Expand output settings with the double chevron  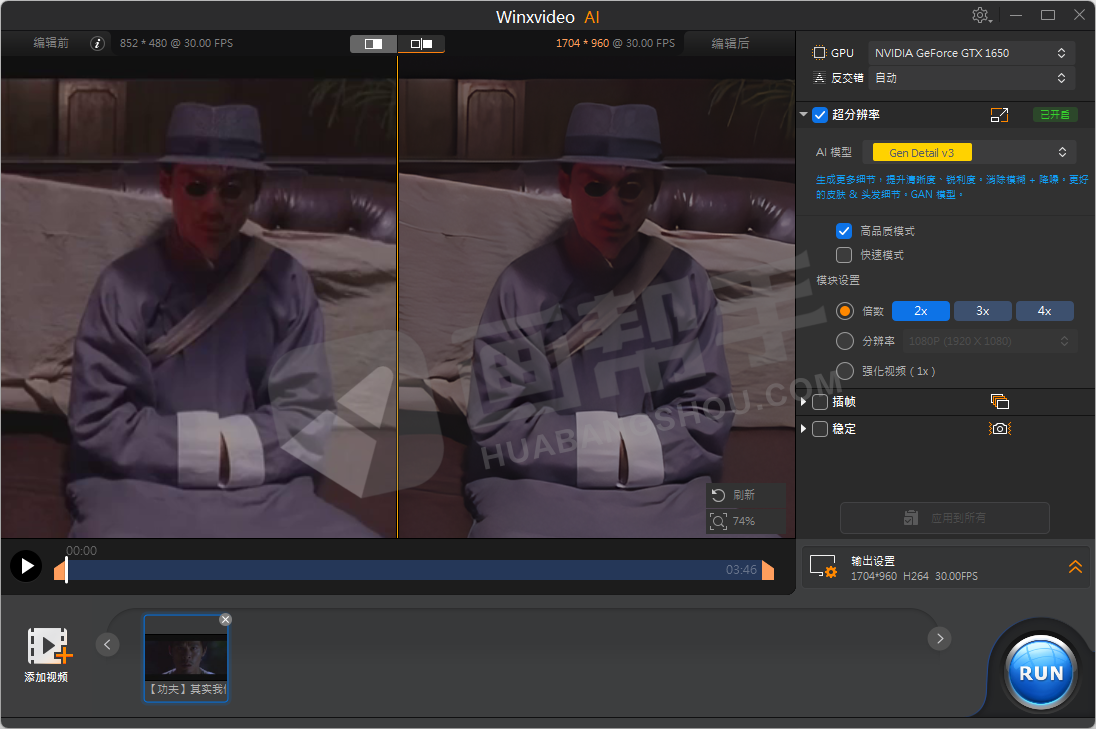click(x=1075, y=567)
